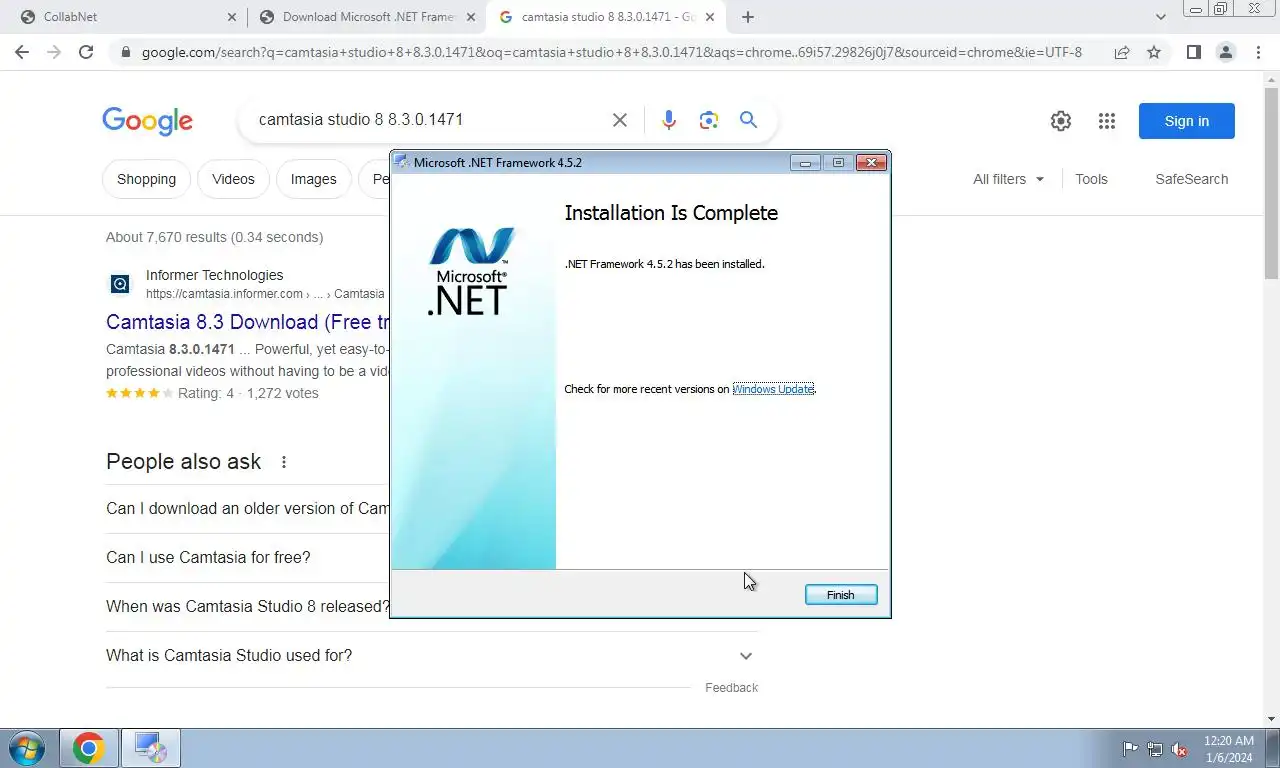Expand the tab search chevron

(x=1161, y=17)
